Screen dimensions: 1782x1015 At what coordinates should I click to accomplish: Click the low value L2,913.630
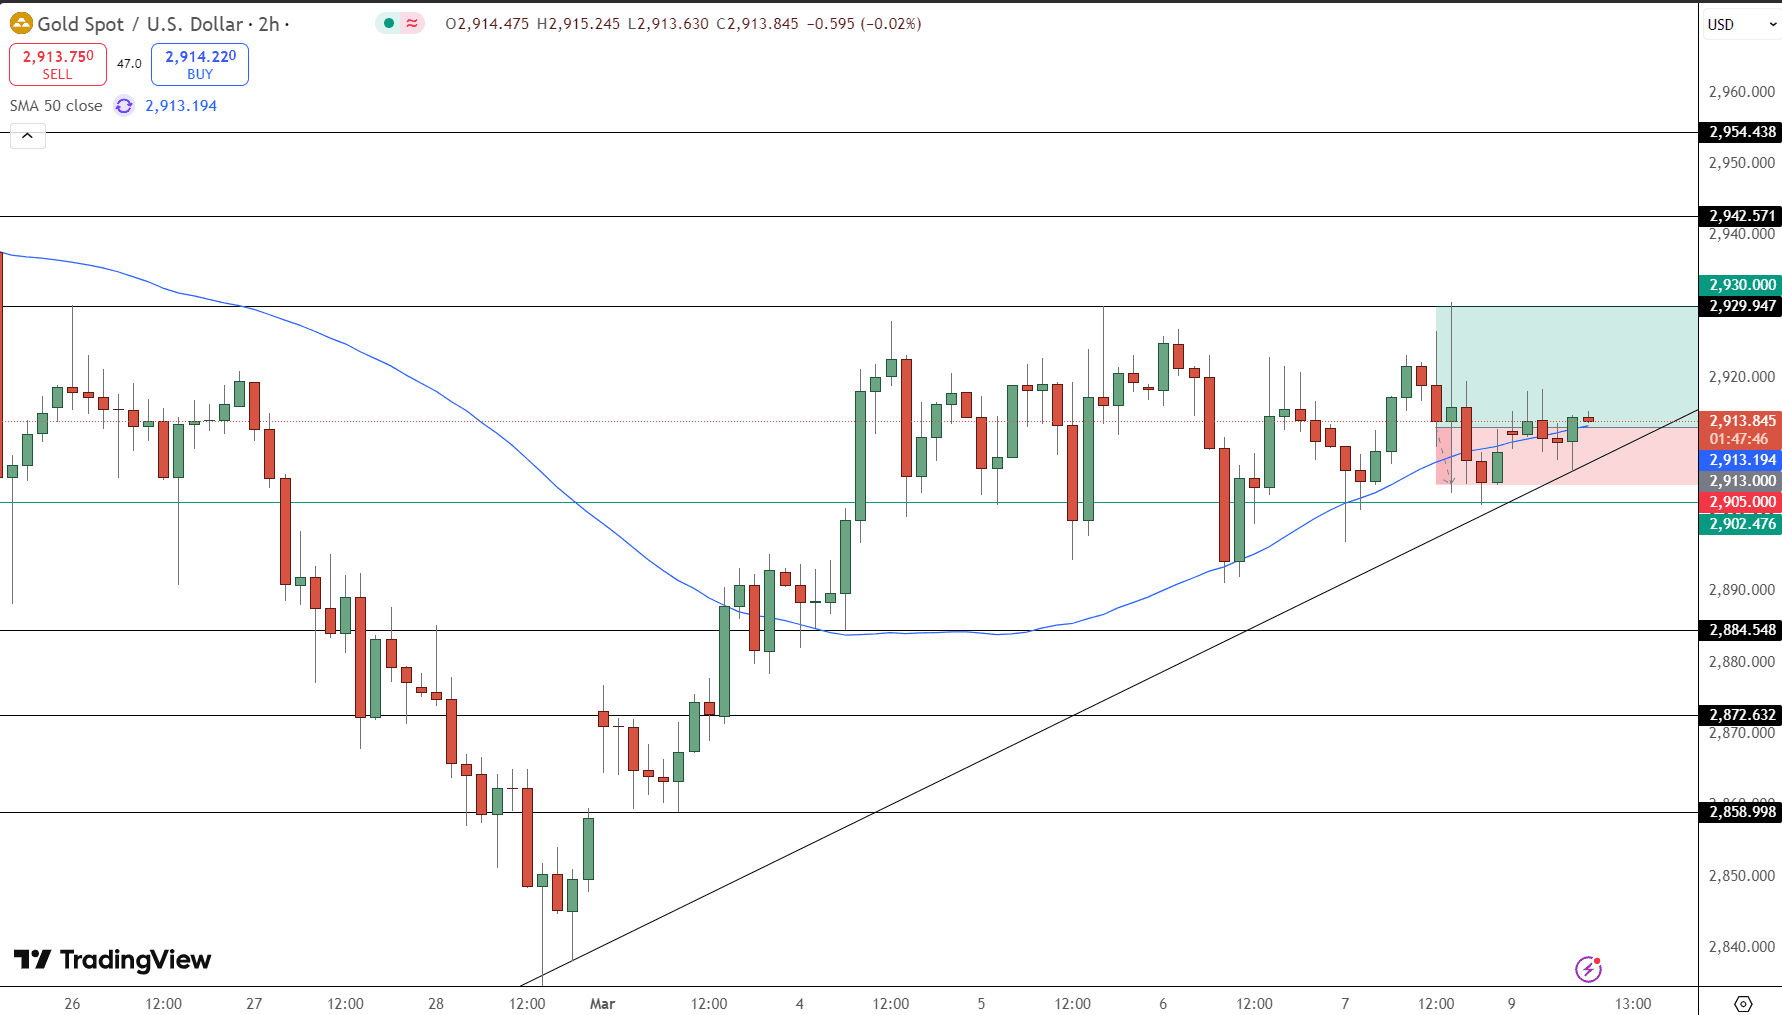click(668, 24)
